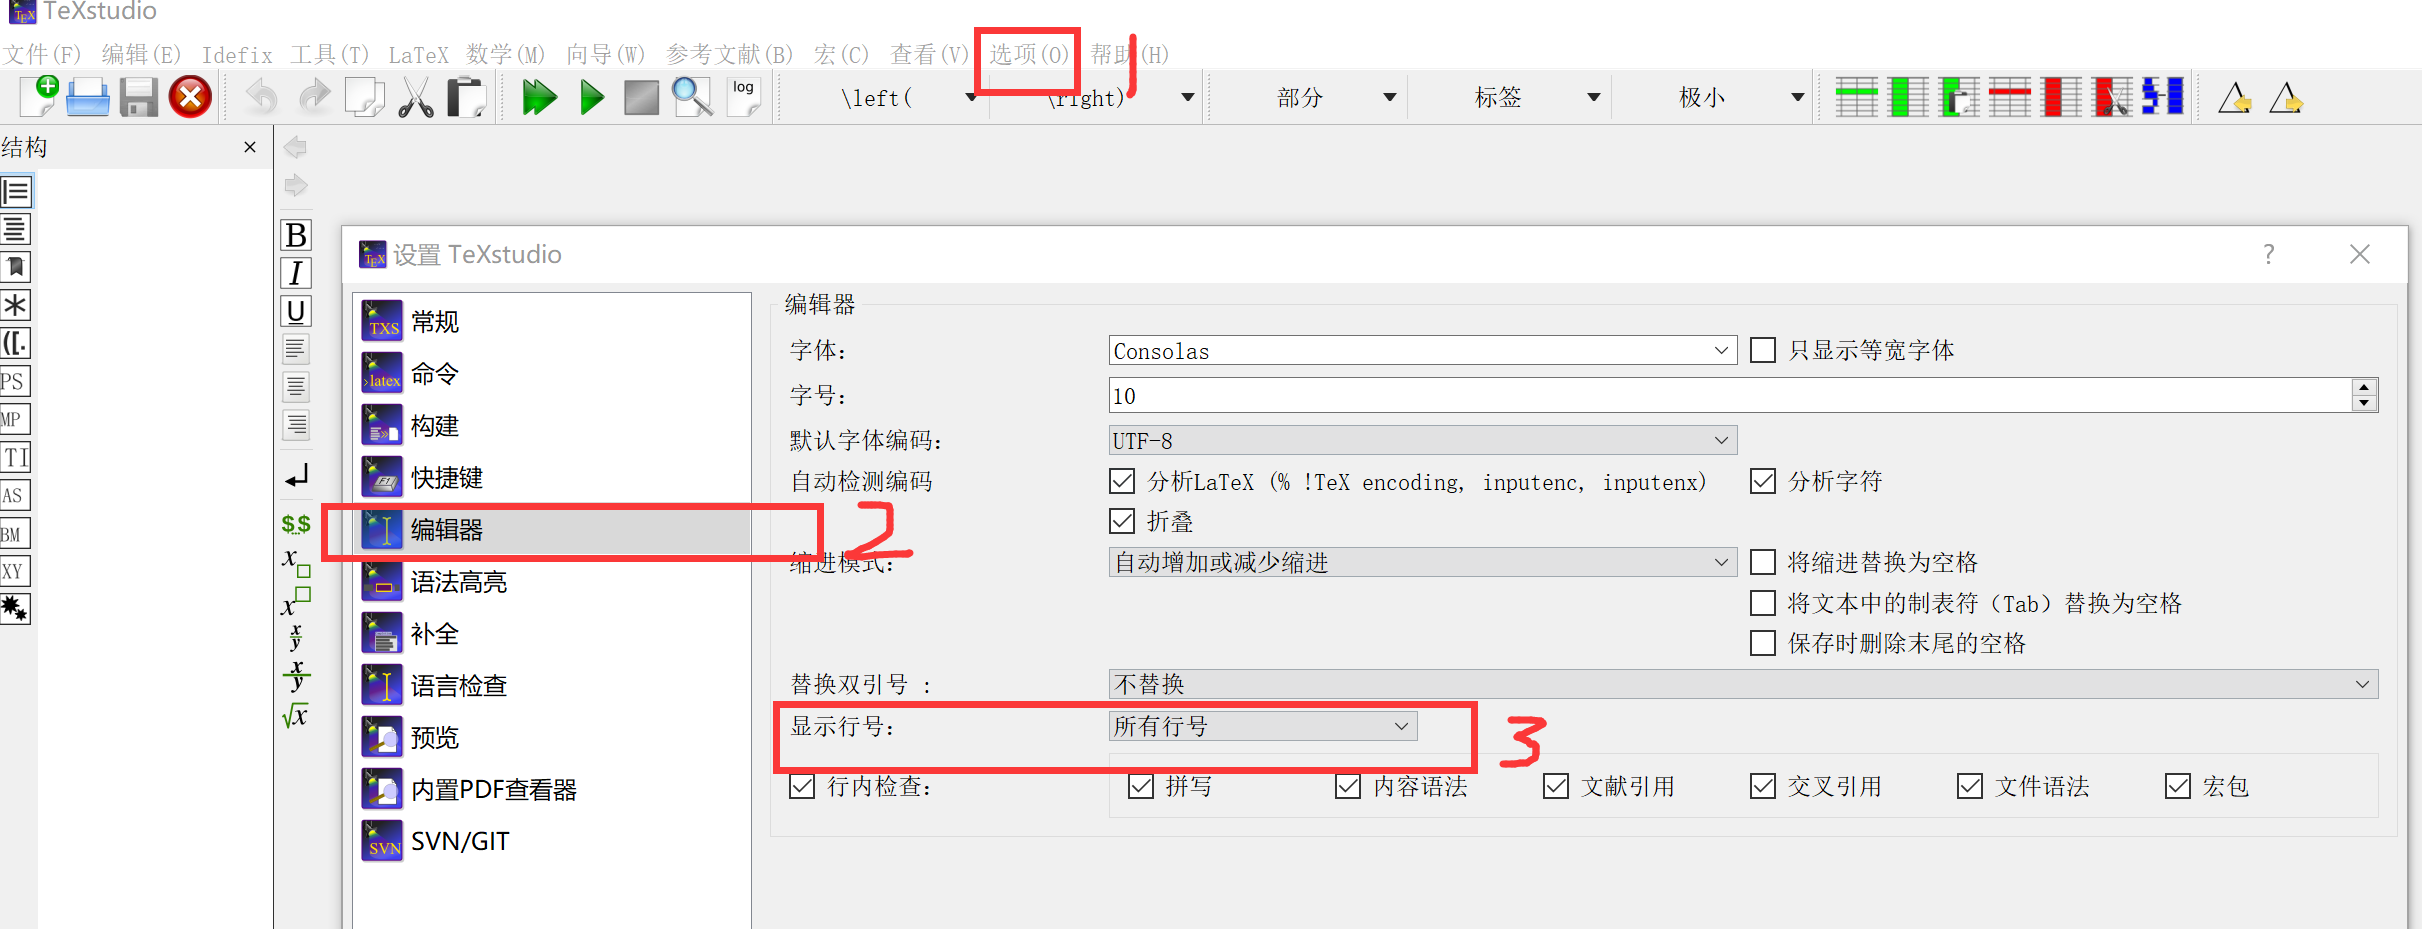Image resolution: width=2422 pixels, height=929 pixels.
Task: Click the Bold B icon
Action: tap(296, 235)
